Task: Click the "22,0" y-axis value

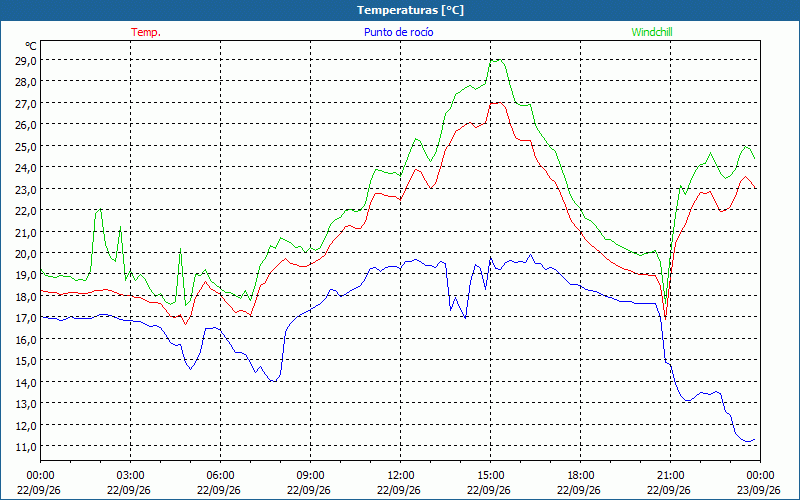Action: (26, 211)
